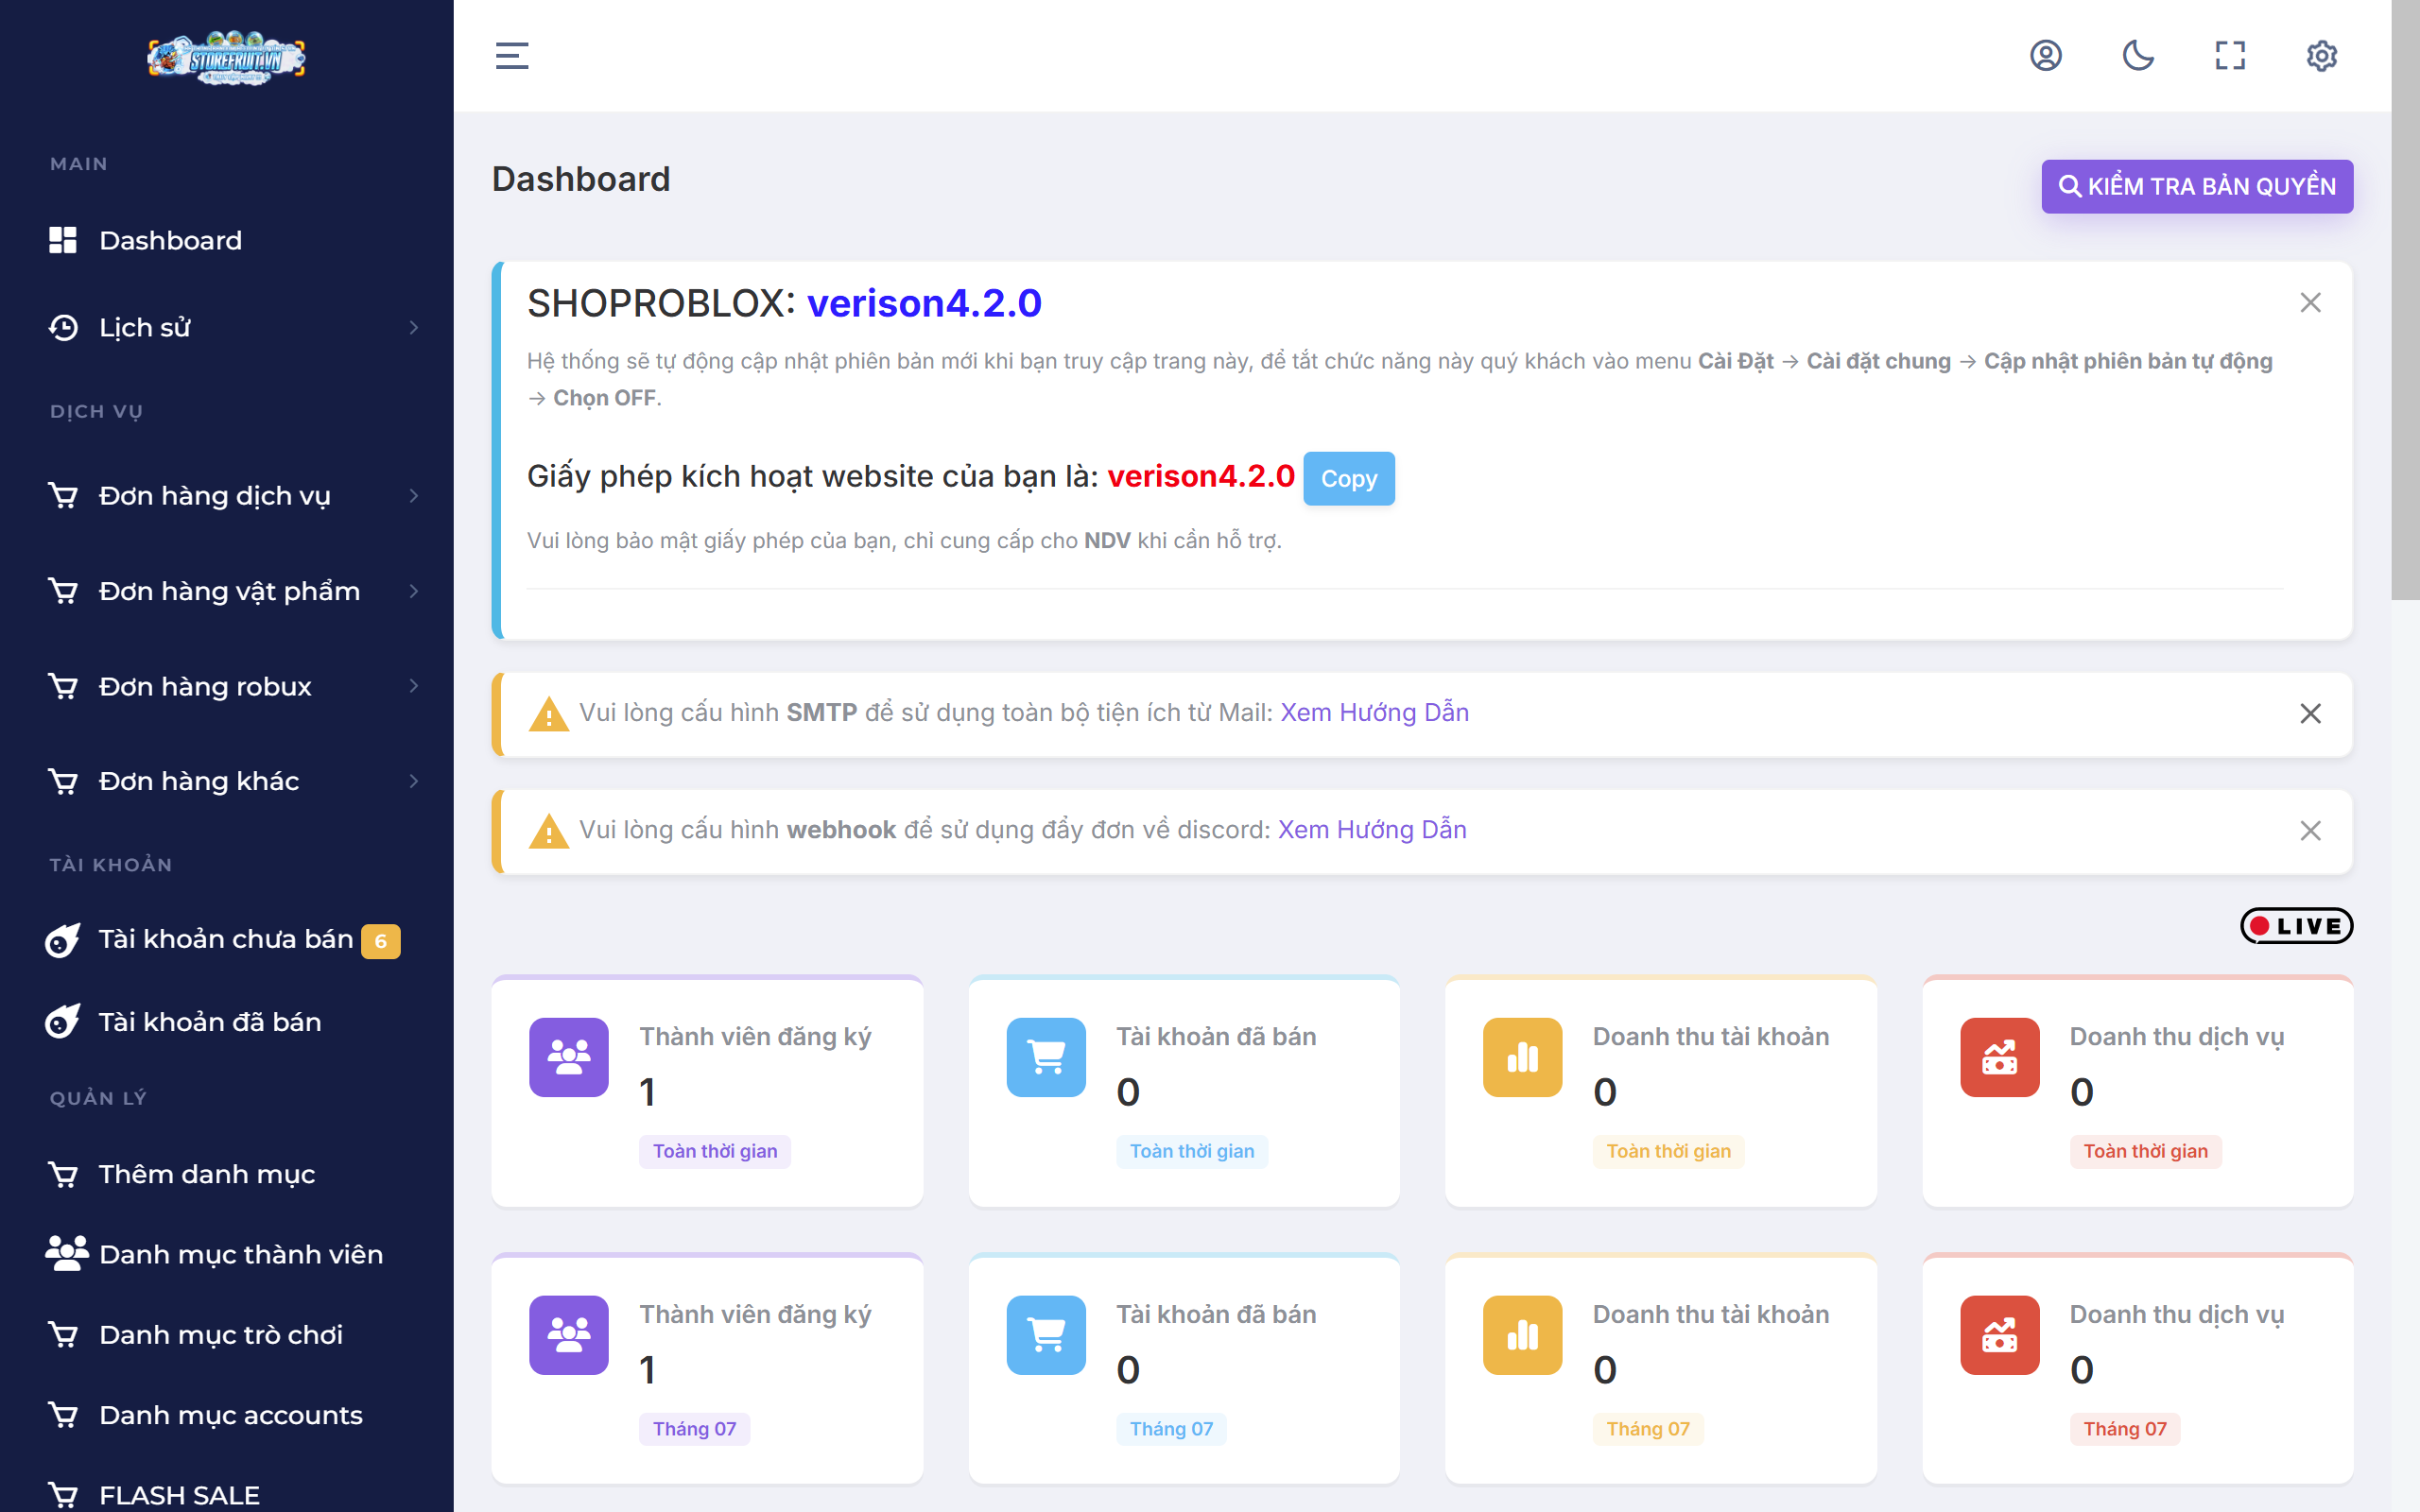Click the purple members icon in first stat card
Image resolution: width=2420 pixels, height=1512 pixels.
click(569, 1057)
